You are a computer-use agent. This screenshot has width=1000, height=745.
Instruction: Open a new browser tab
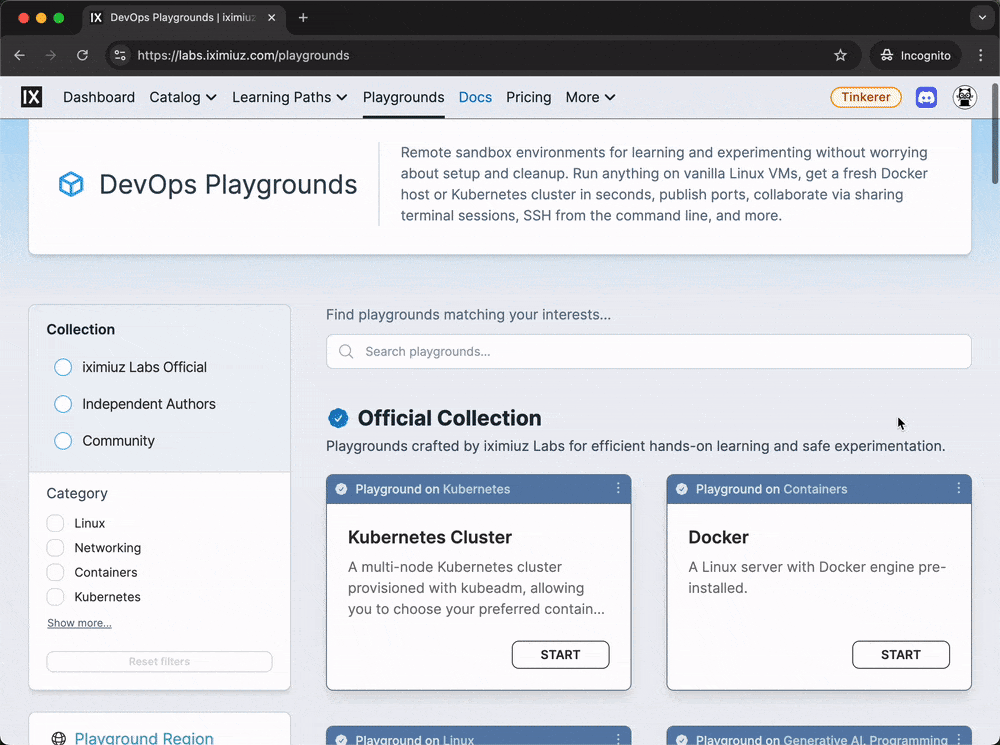pyautogui.click(x=303, y=18)
